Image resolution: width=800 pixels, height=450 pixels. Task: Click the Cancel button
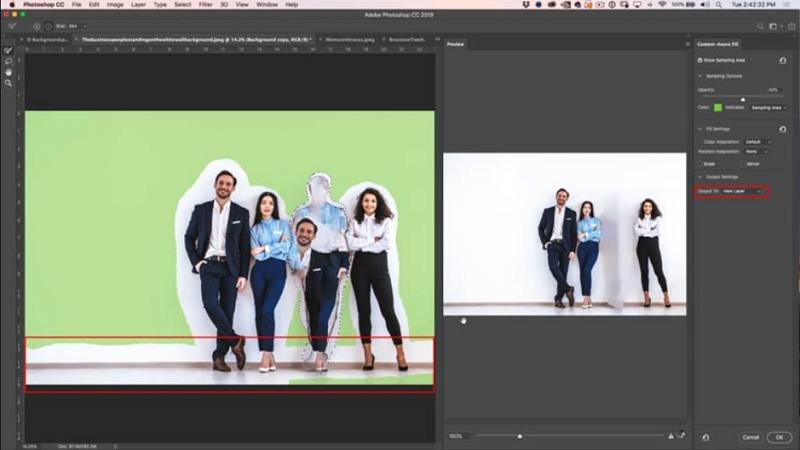pos(751,437)
